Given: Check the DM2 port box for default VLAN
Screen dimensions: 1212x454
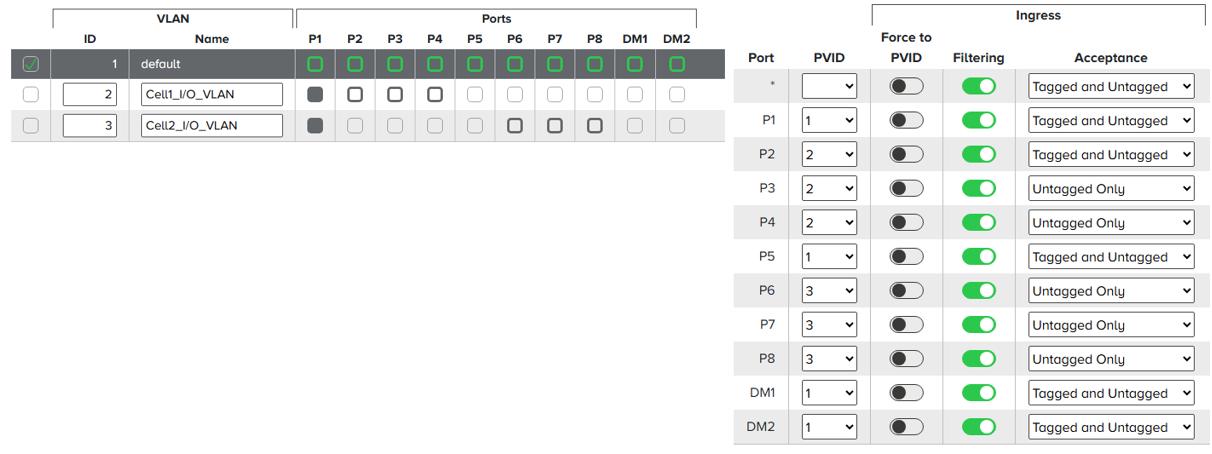Looking at the screenshot, I should 677,64.
